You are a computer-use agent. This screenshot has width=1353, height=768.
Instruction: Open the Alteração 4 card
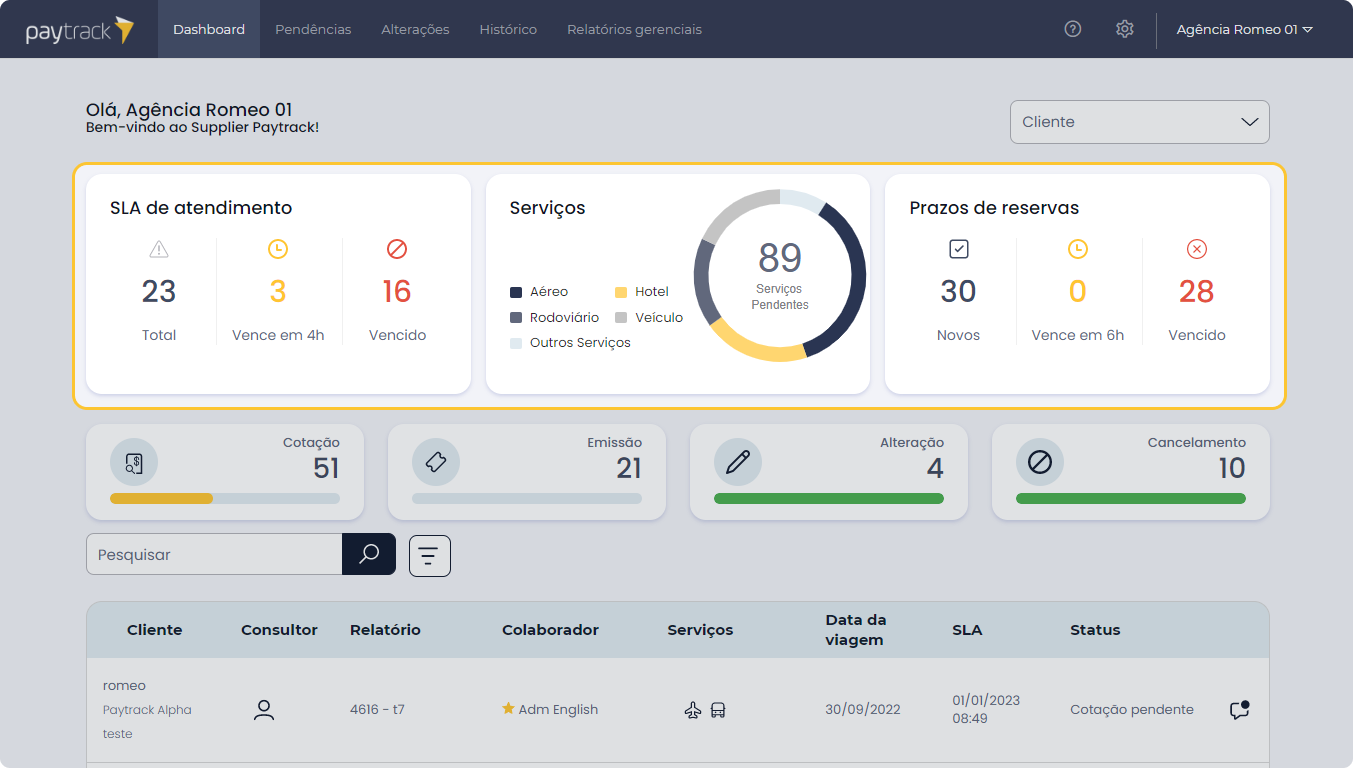[829, 472]
